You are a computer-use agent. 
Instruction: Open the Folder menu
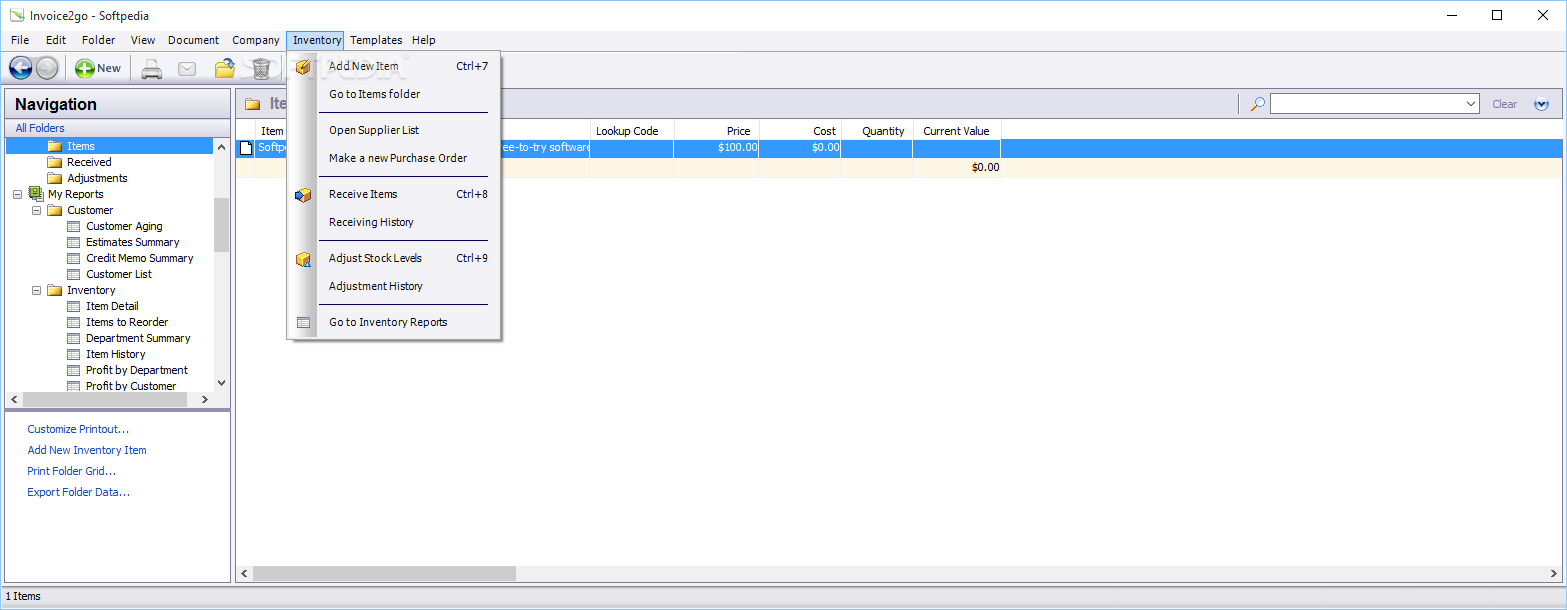(x=99, y=40)
